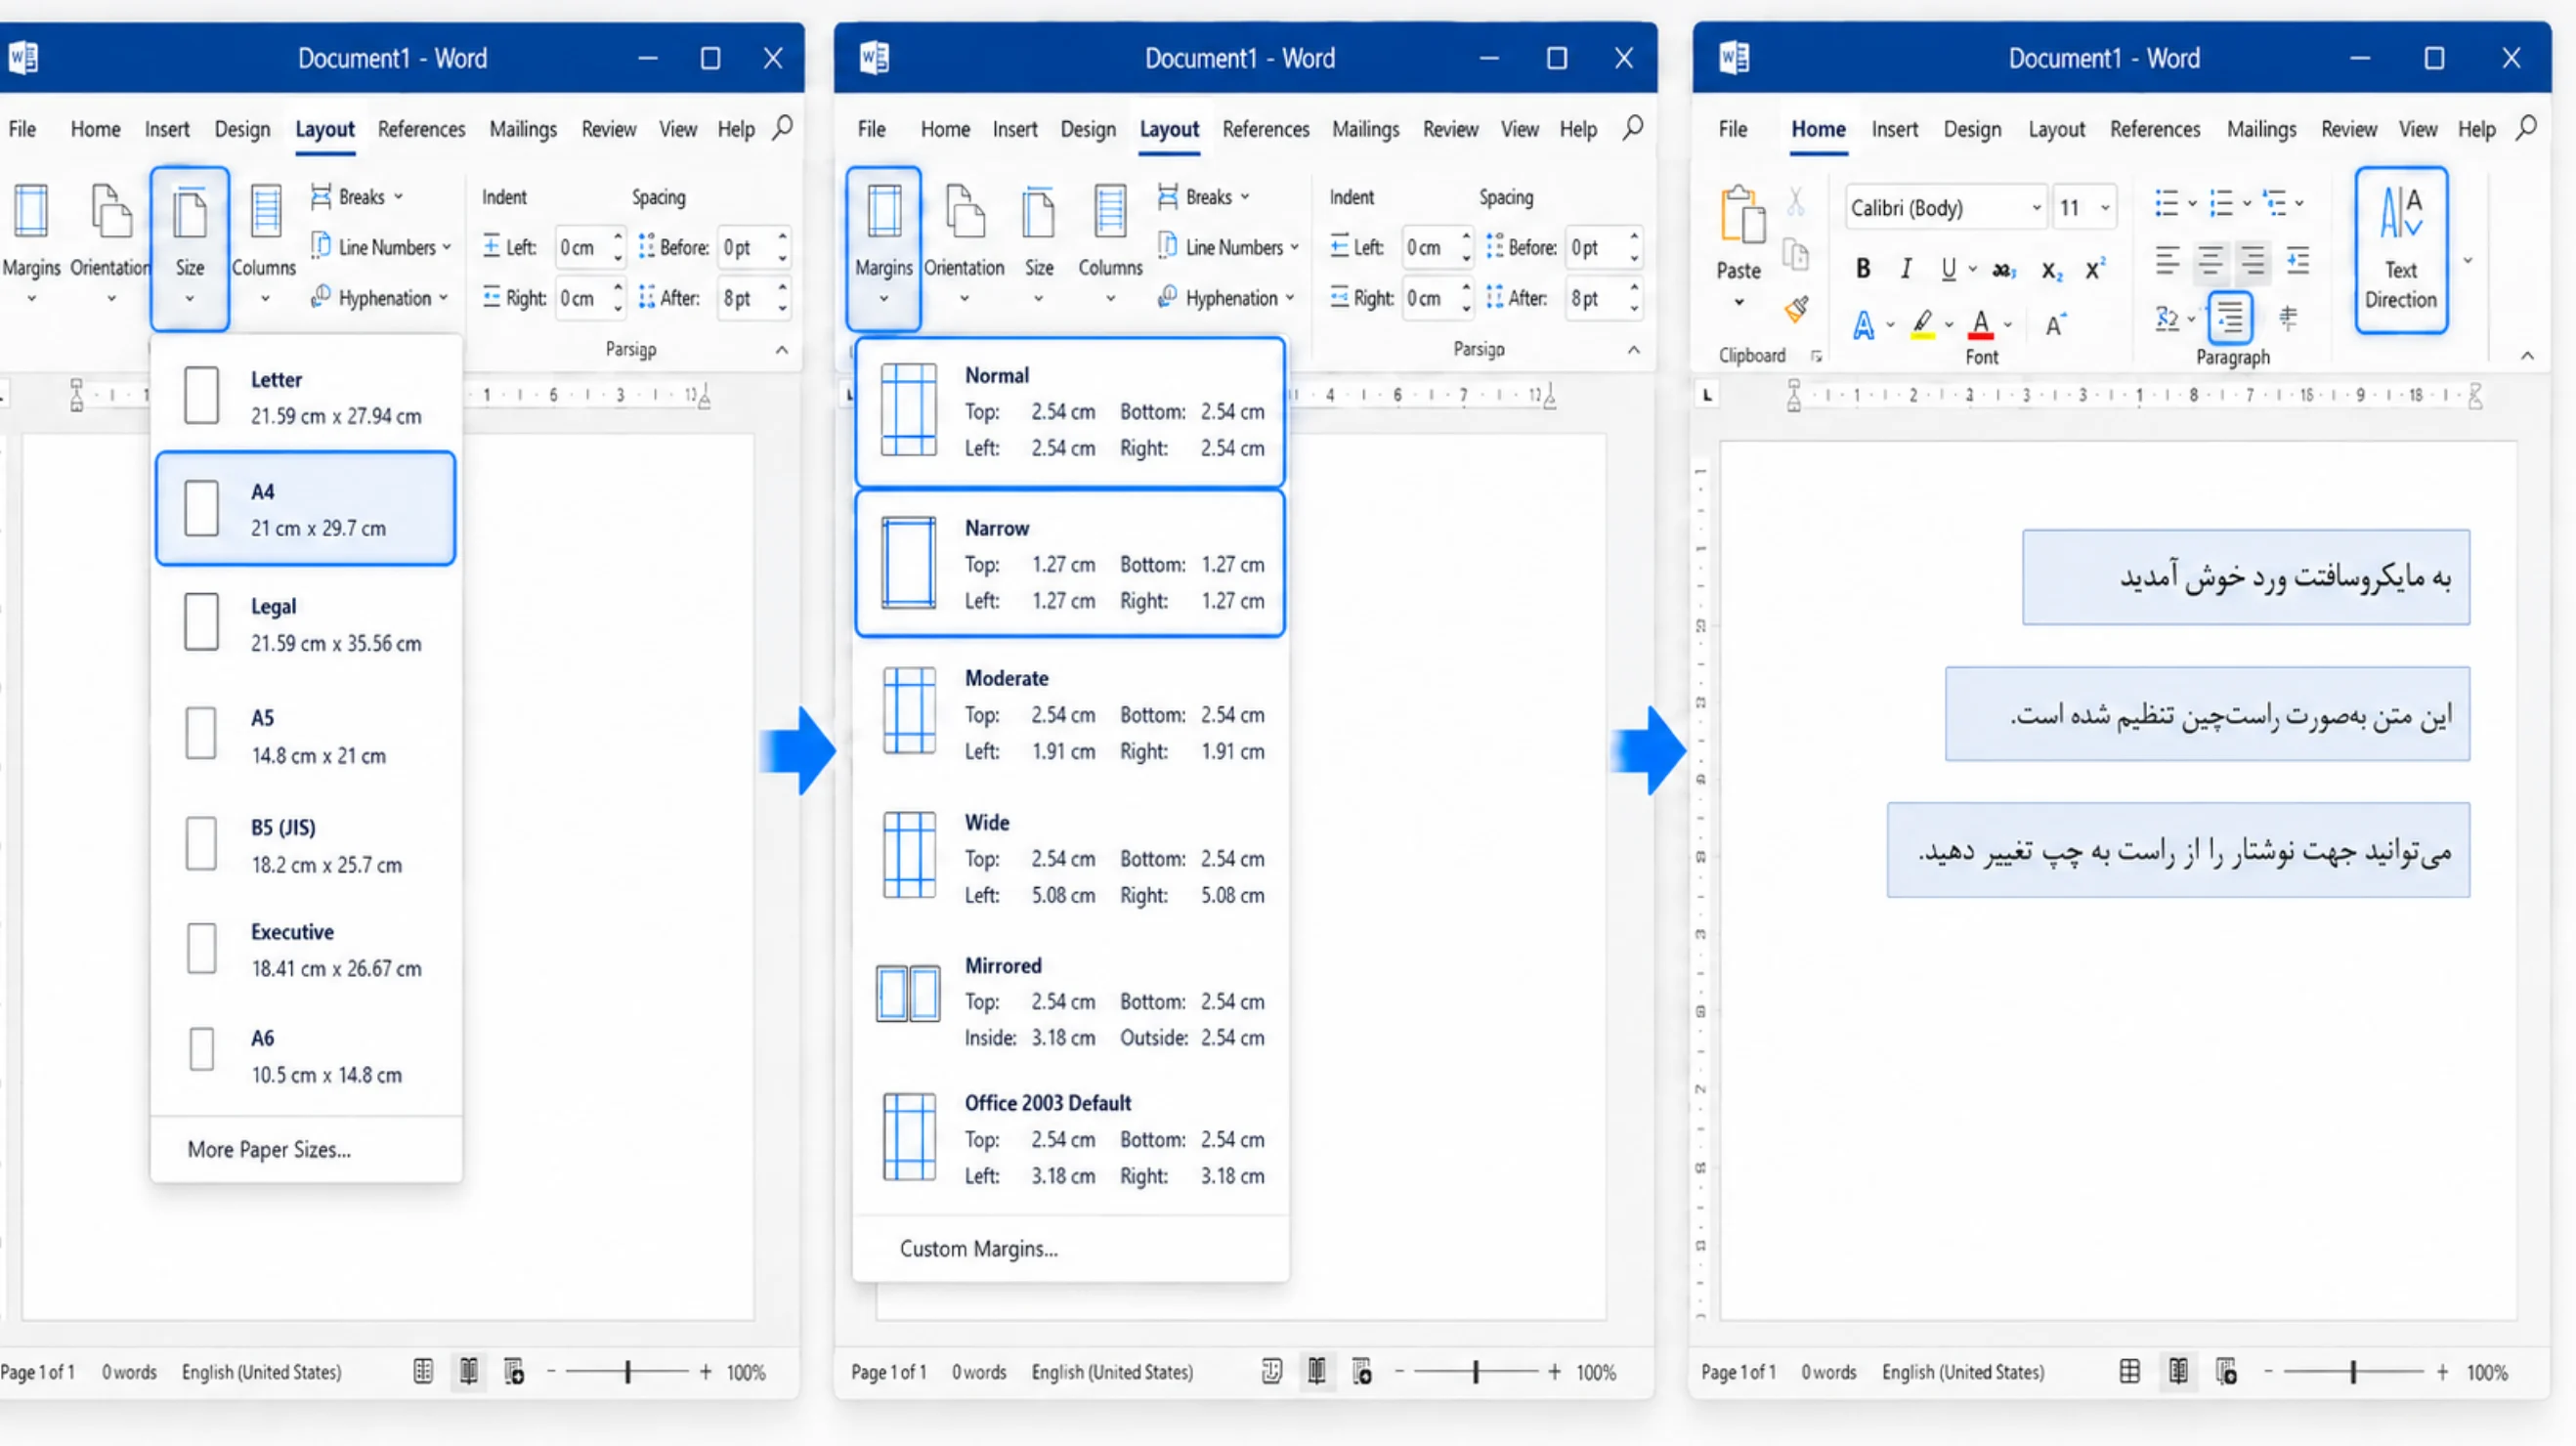Toggle Subscript formatting

[x=2051, y=270]
